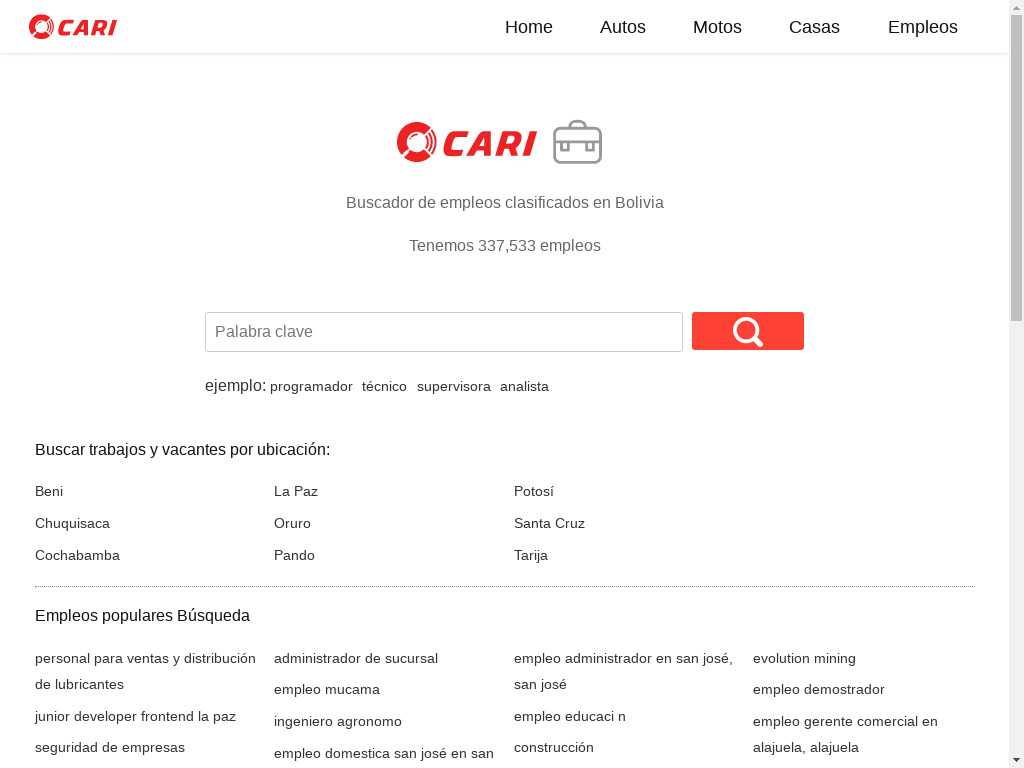The image size is (1024, 768).
Task: Open 'empleo mucama' search
Action: 327,689
